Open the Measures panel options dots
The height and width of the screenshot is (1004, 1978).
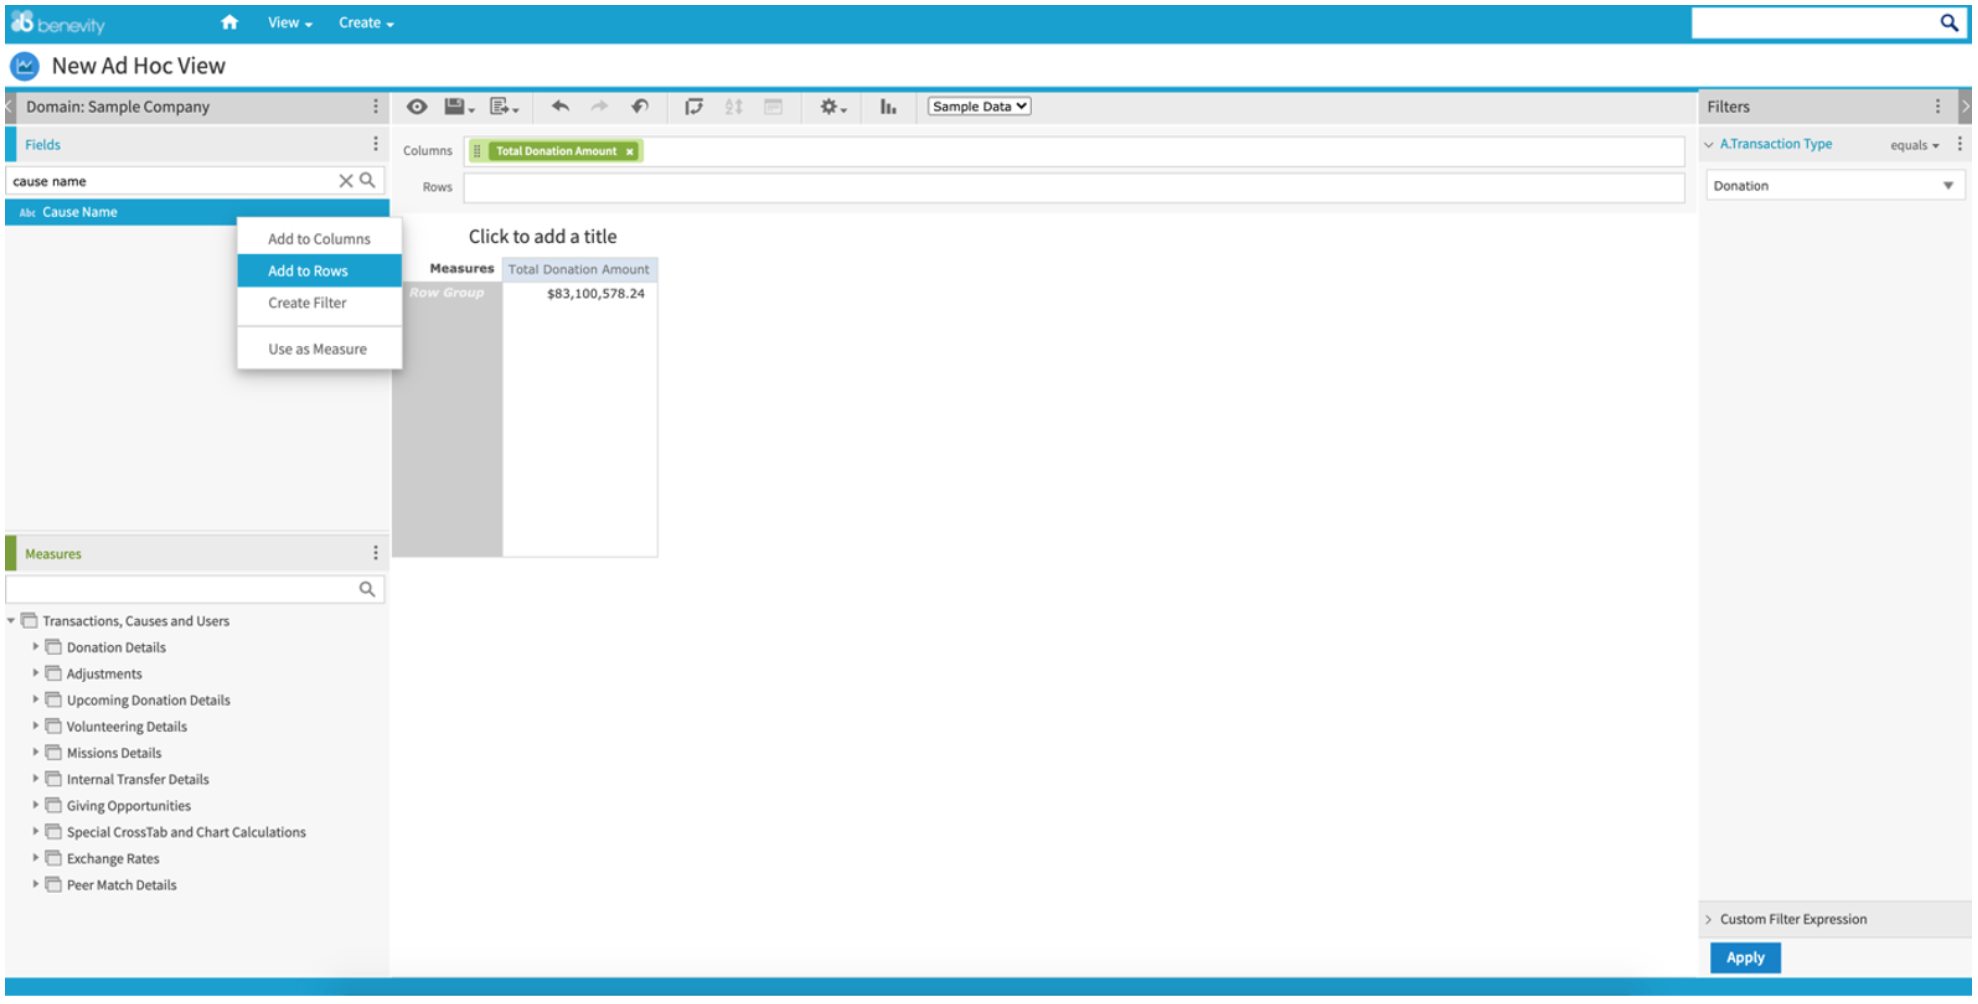pos(376,553)
